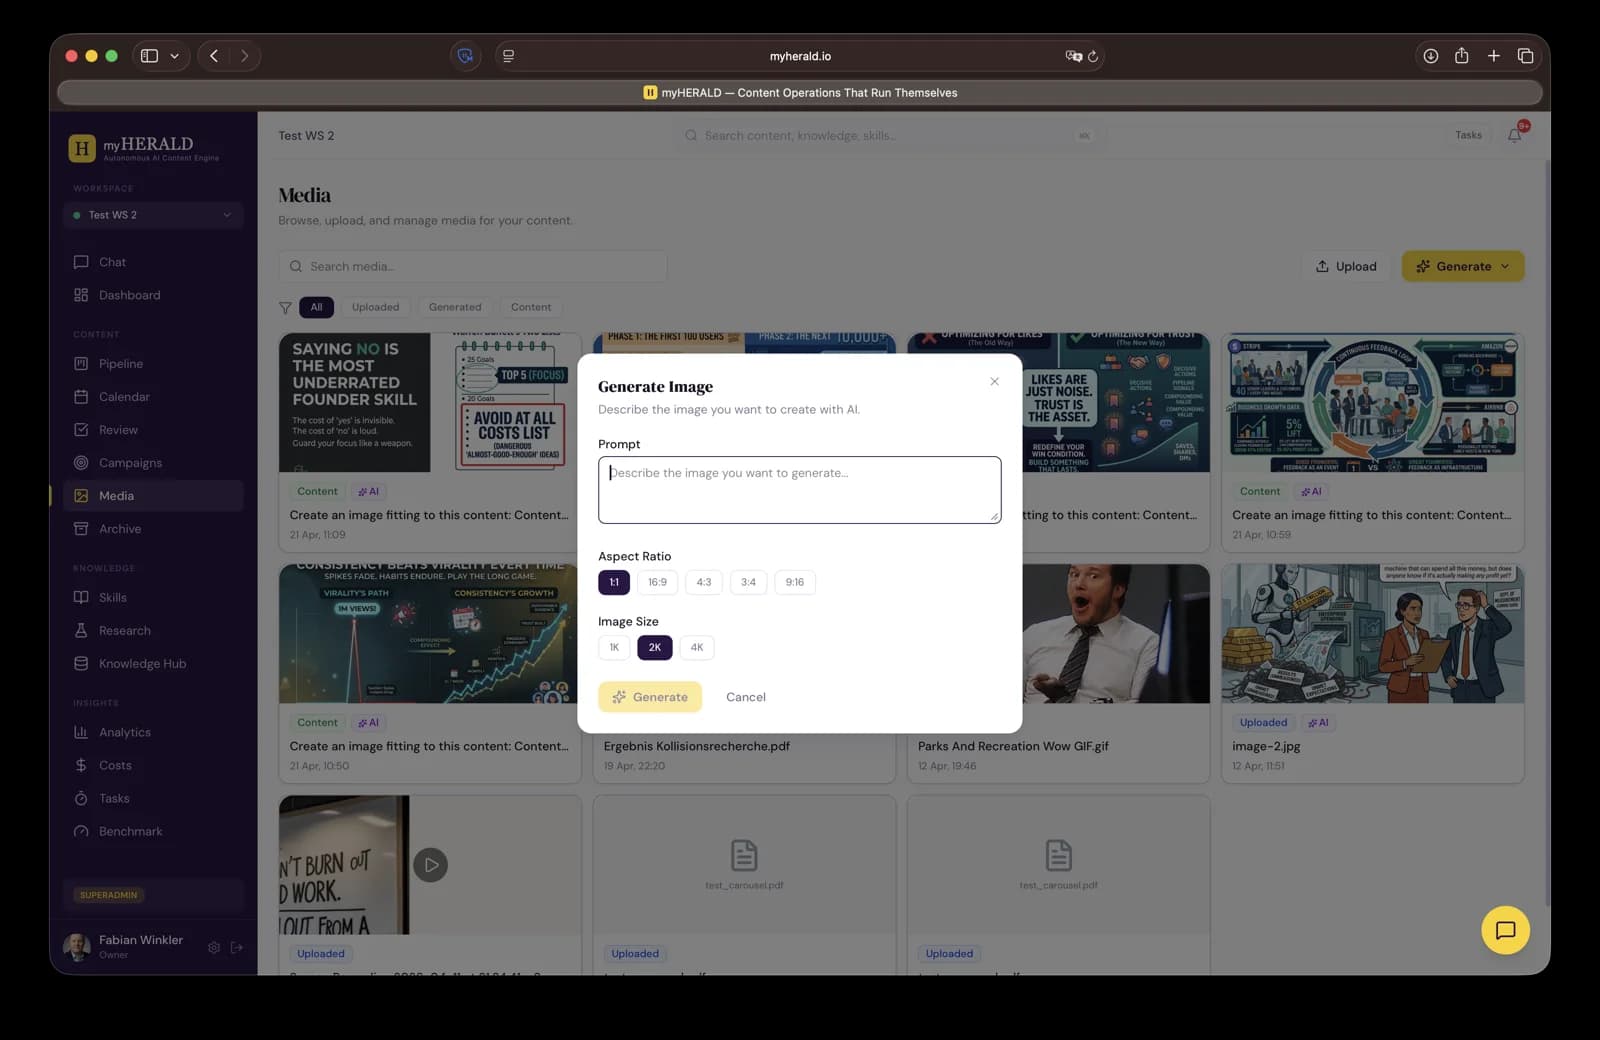Open the Knowledge Hub sidebar icon
Viewport: 1600px width, 1040px height.
click(x=81, y=664)
